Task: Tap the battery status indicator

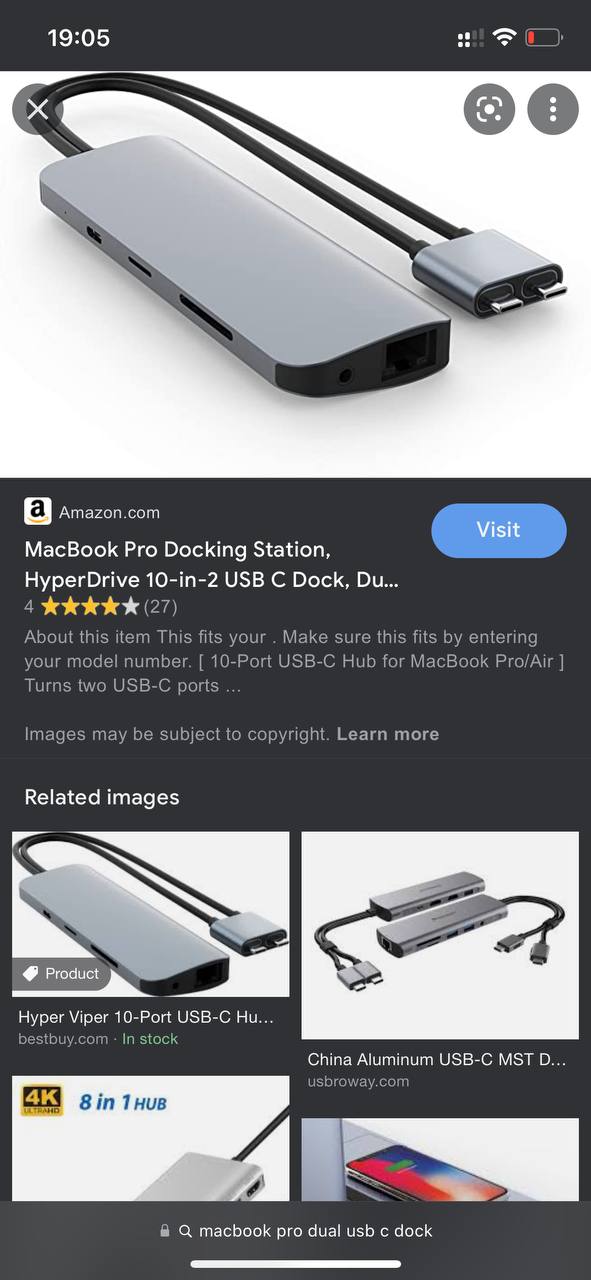Action: (x=545, y=38)
